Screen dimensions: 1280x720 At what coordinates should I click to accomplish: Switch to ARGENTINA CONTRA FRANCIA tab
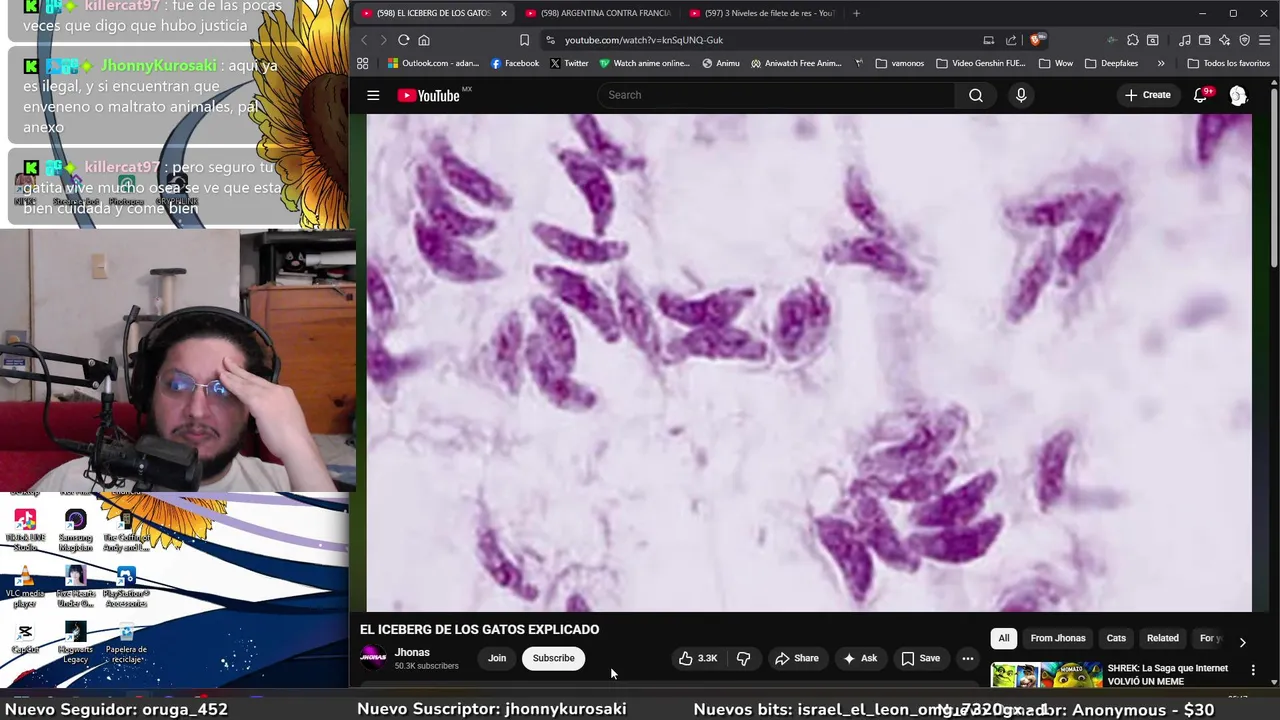pyautogui.click(x=598, y=13)
